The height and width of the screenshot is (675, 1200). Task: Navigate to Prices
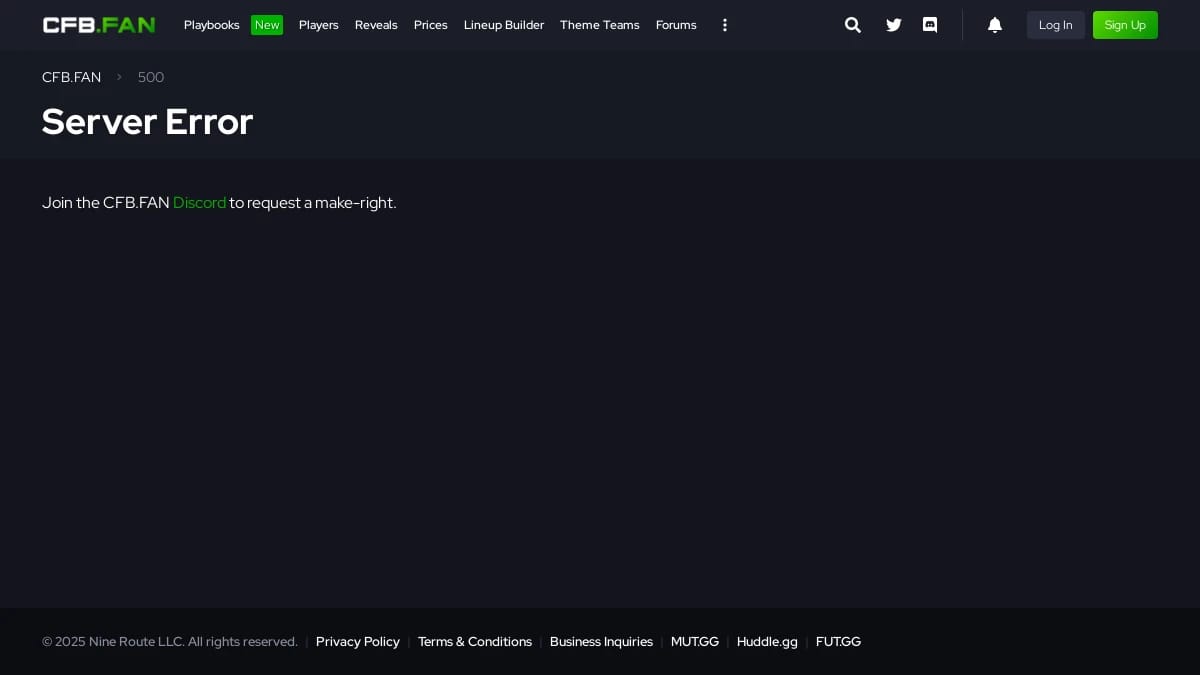click(x=430, y=25)
